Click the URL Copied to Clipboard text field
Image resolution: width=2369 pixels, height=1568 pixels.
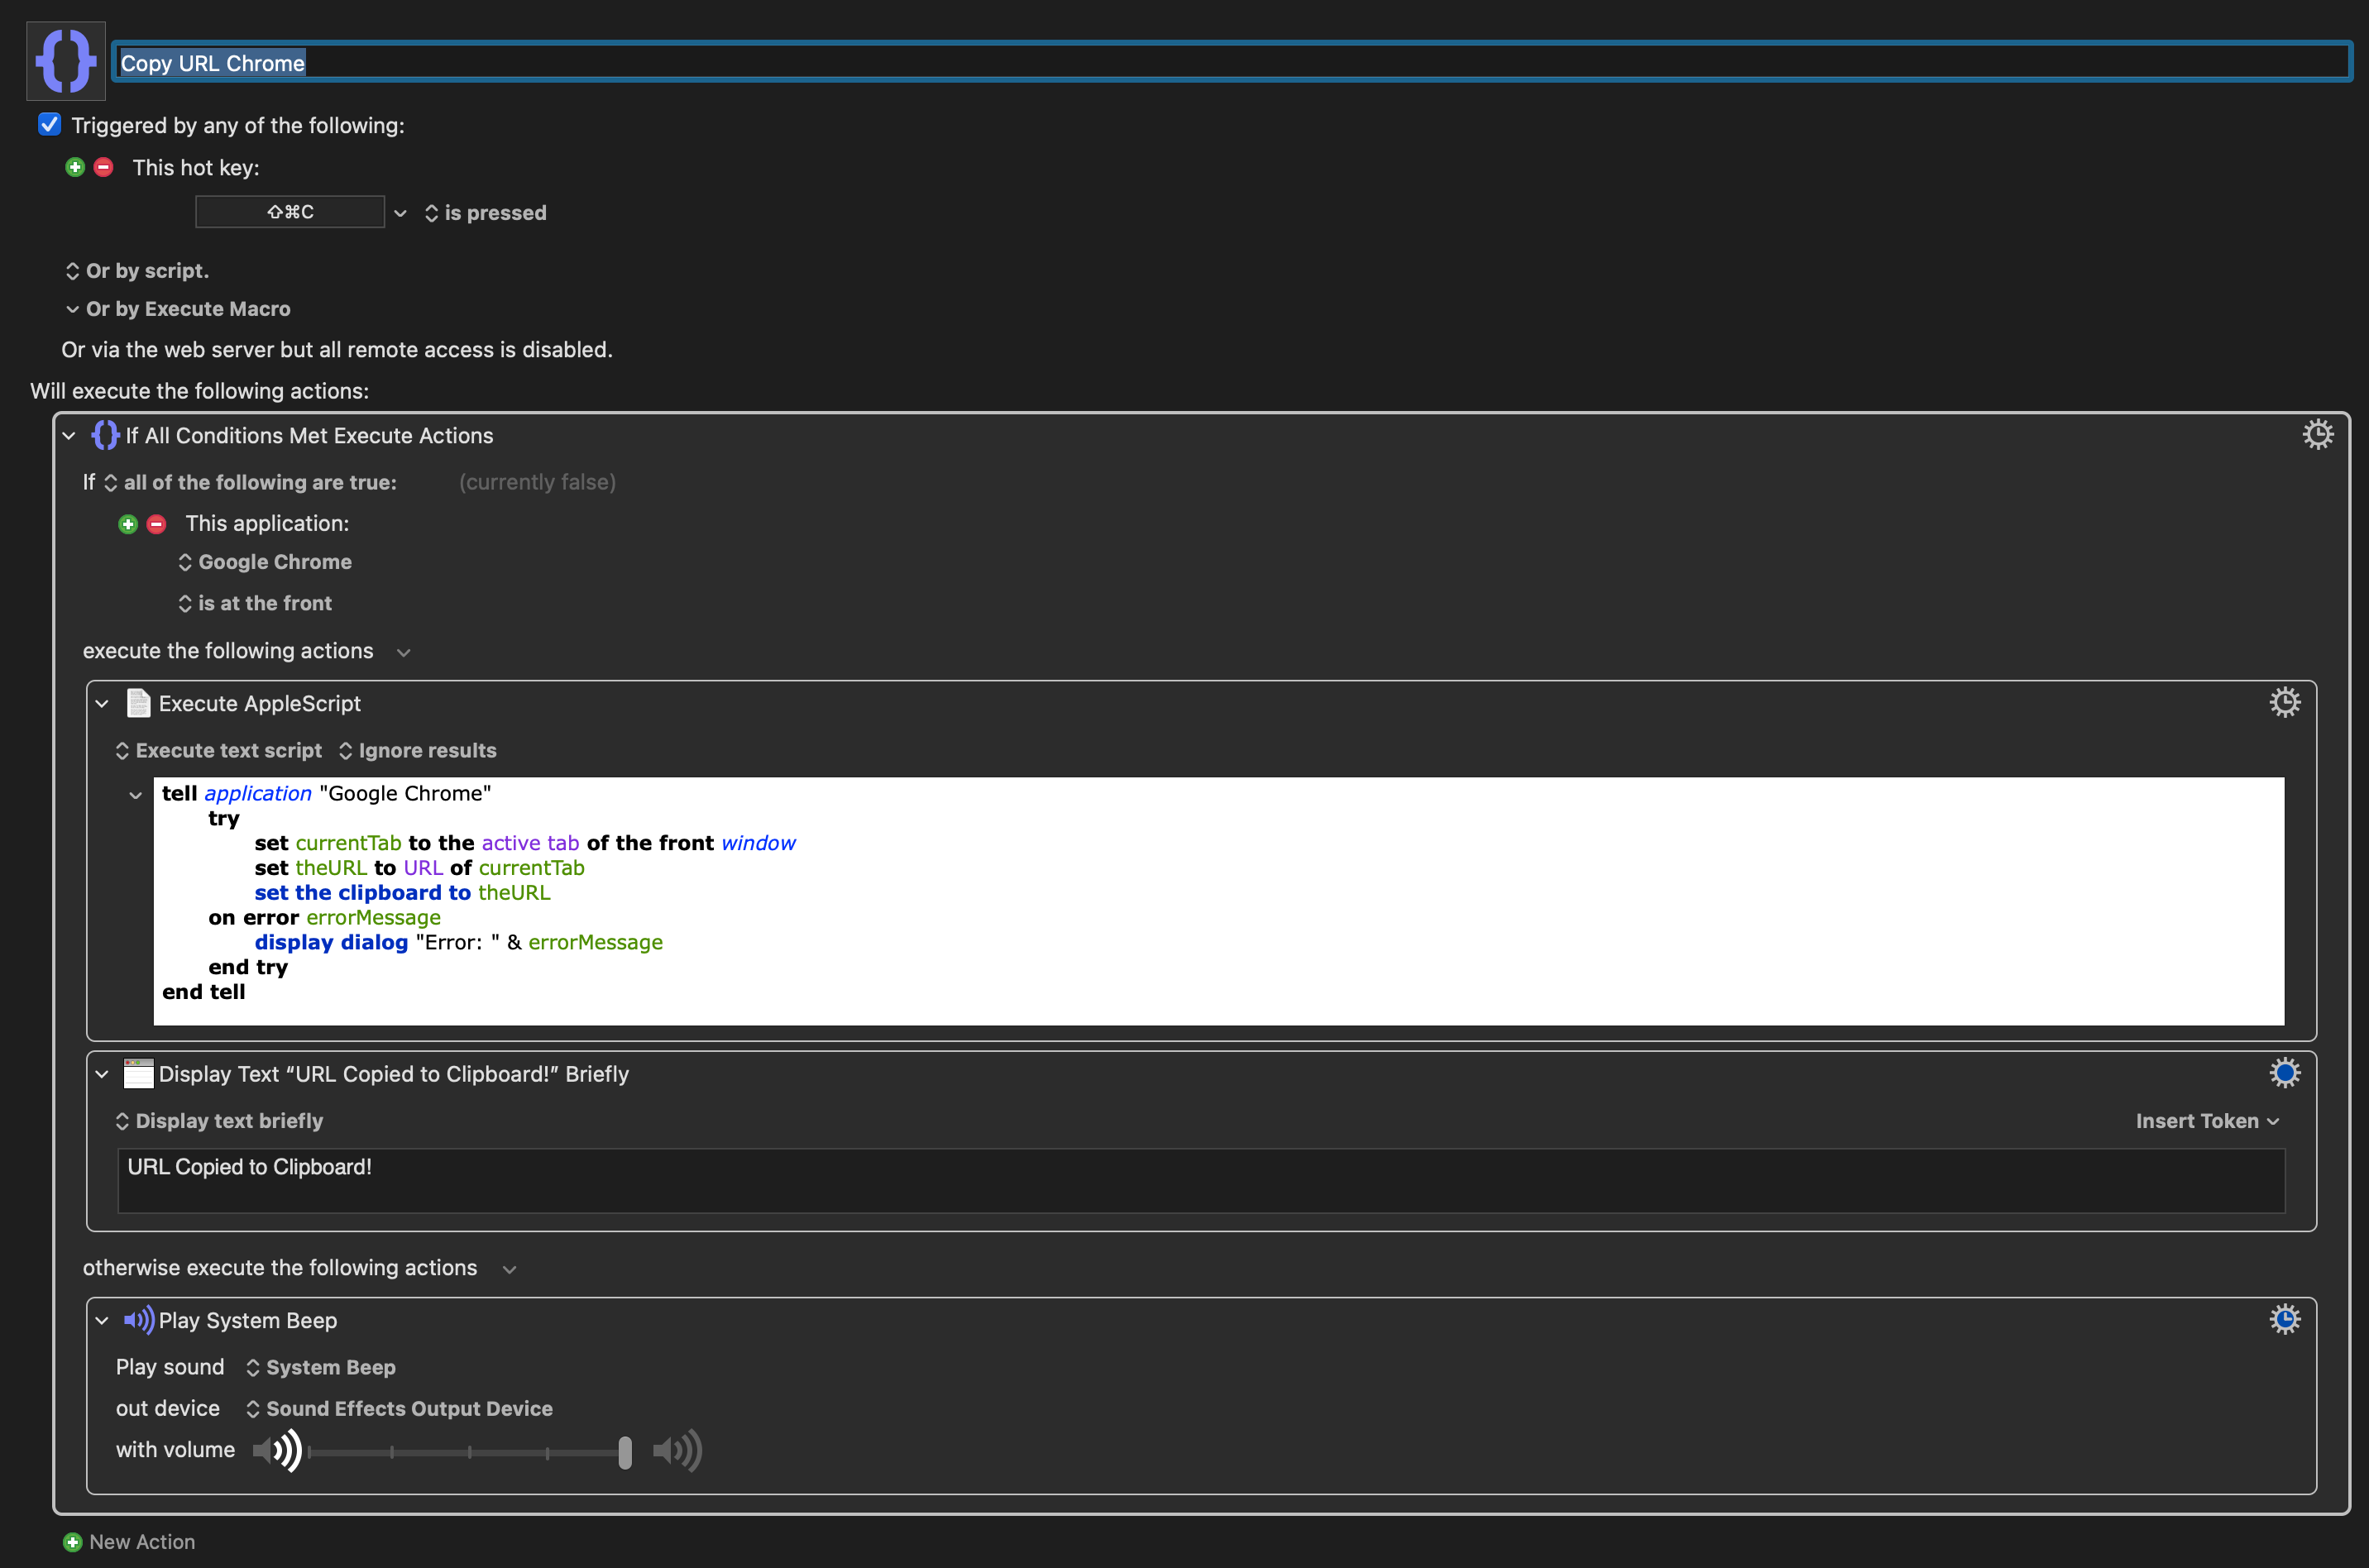pos(1200,1180)
